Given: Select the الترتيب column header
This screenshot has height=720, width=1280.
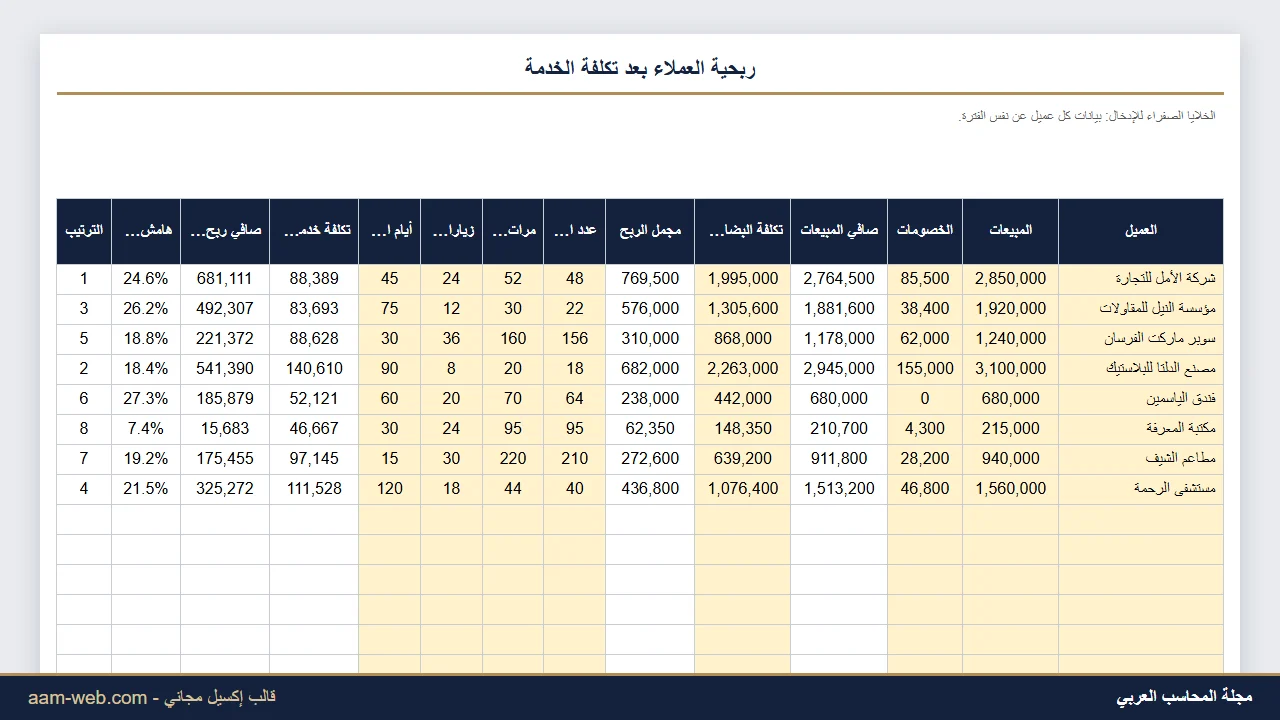Looking at the screenshot, I should 84,230.
